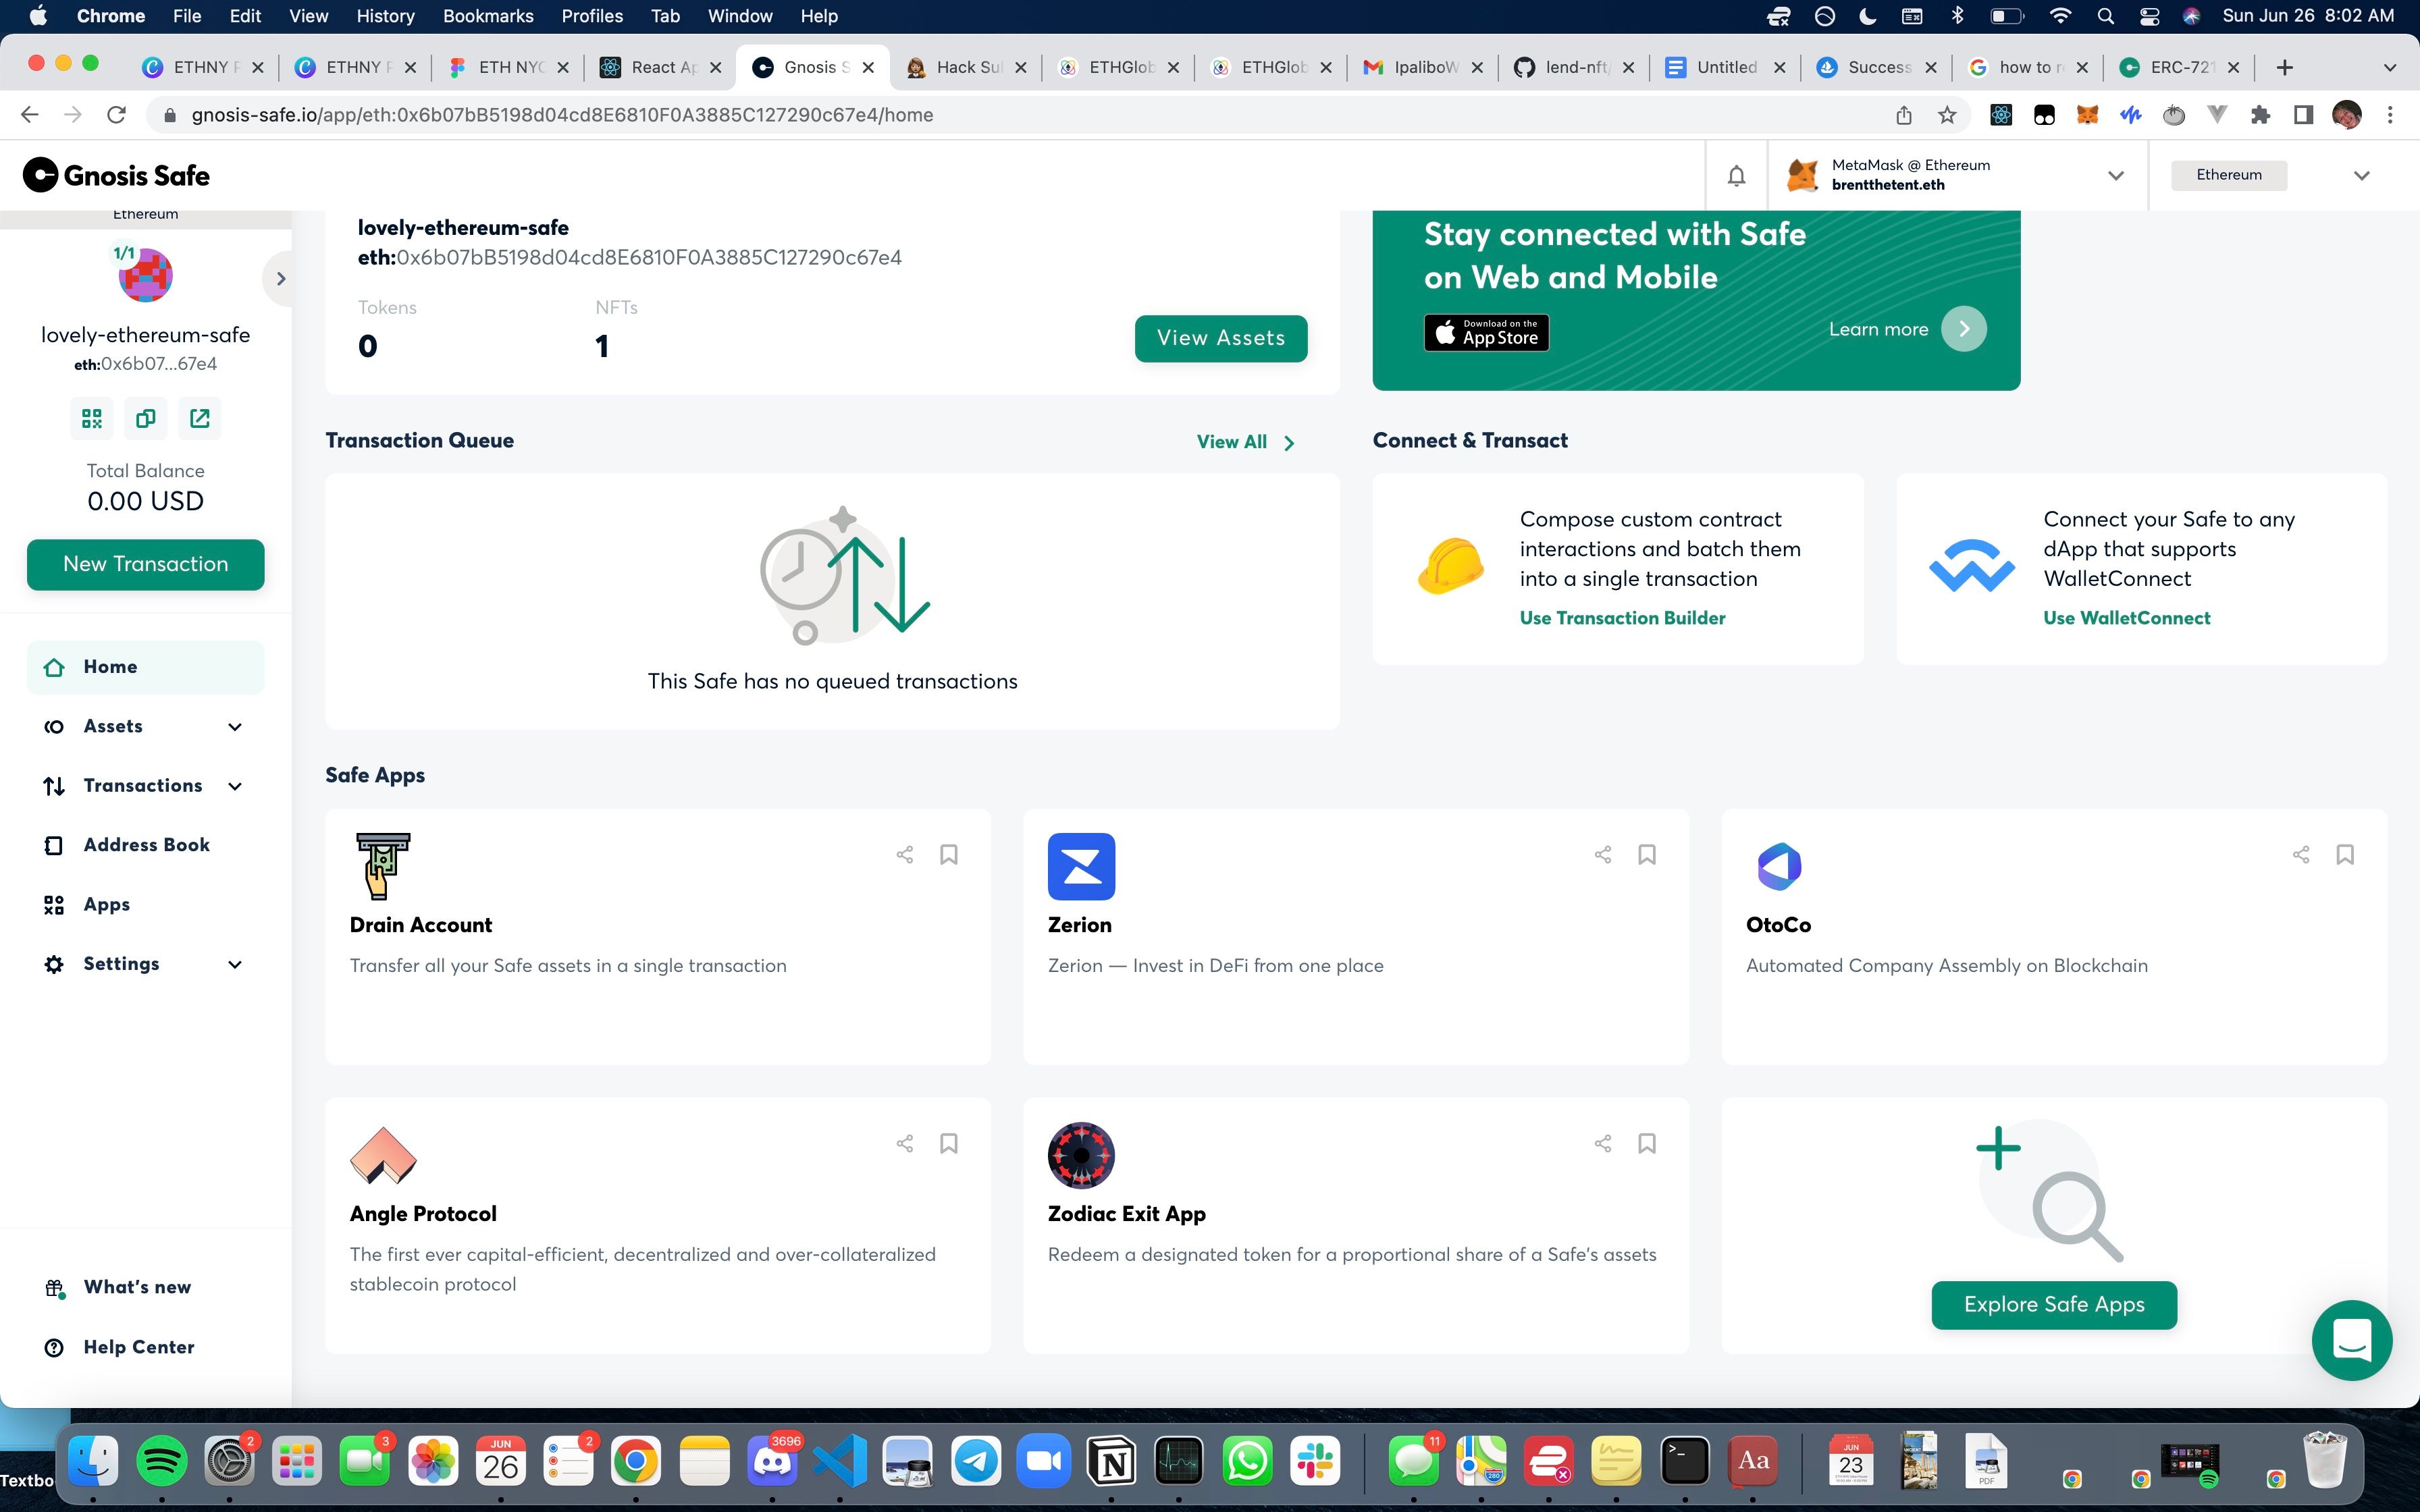Click the notifications bell icon
2420x1512 pixels.
pos(1737,174)
